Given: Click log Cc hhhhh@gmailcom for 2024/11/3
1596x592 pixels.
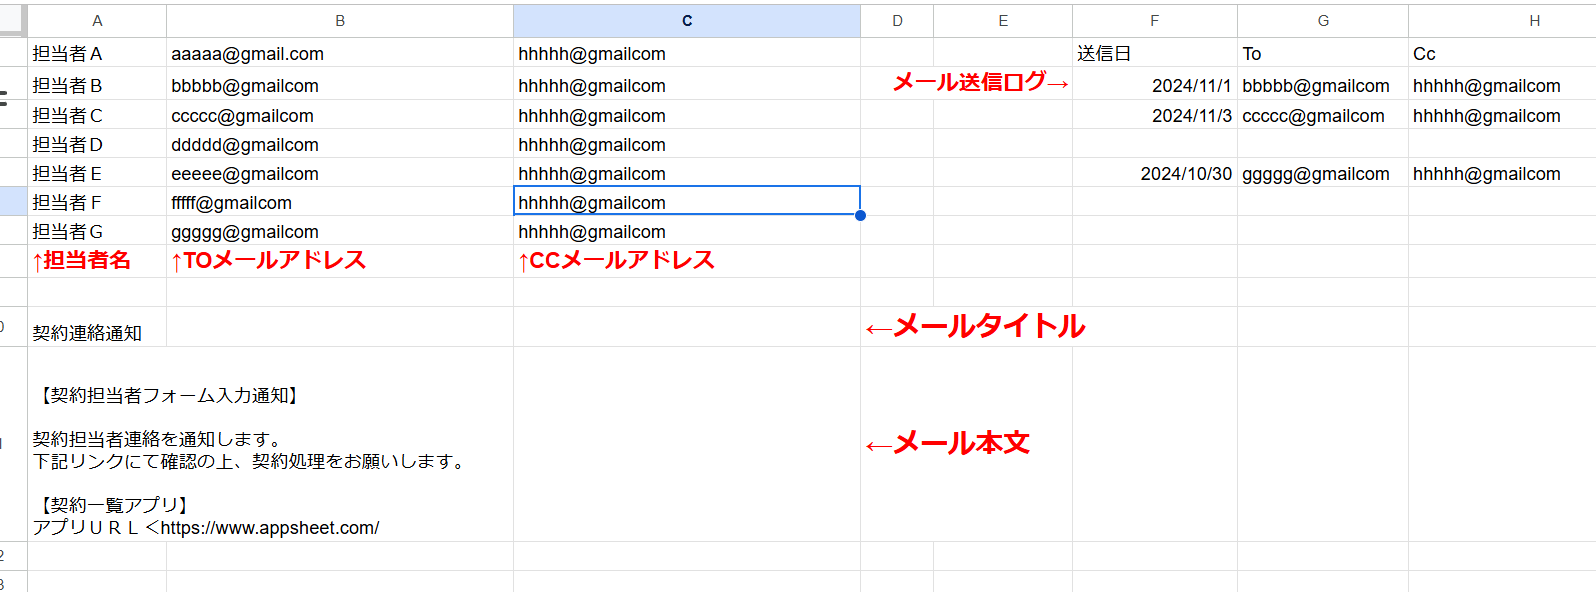Looking at the screenshot, I should 1502,115.
